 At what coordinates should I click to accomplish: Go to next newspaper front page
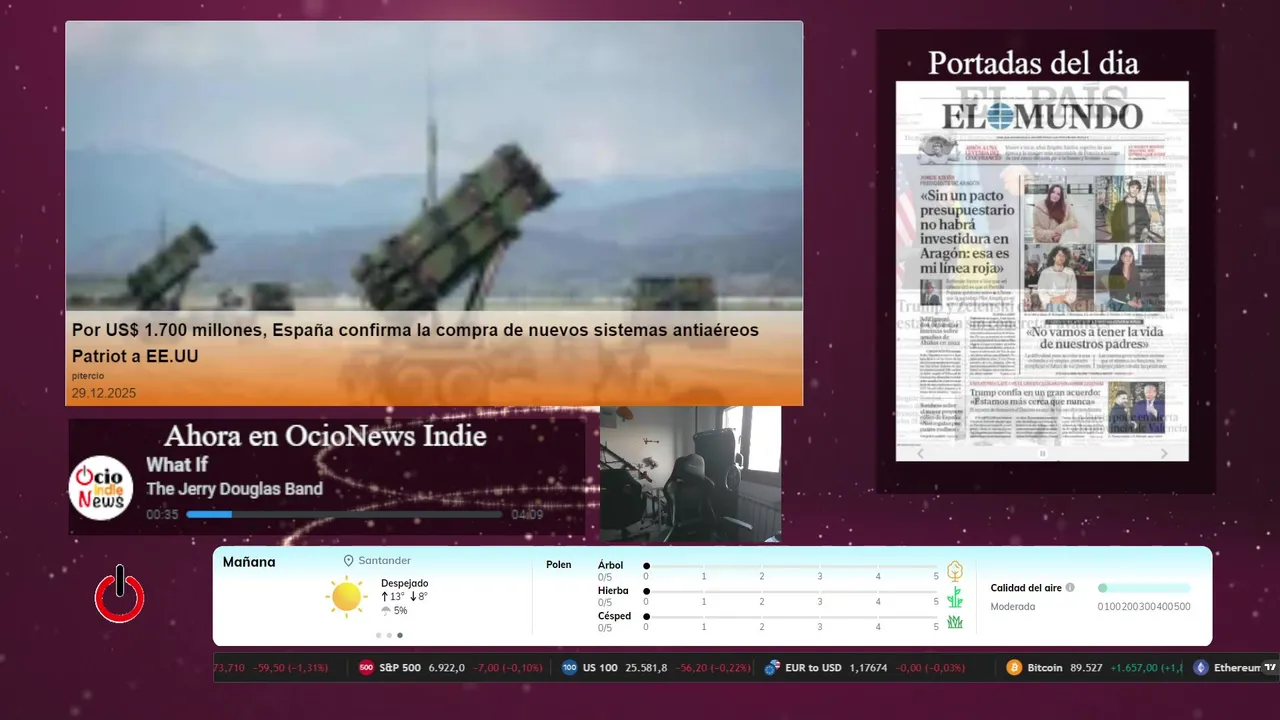[x=1164, y=454]
